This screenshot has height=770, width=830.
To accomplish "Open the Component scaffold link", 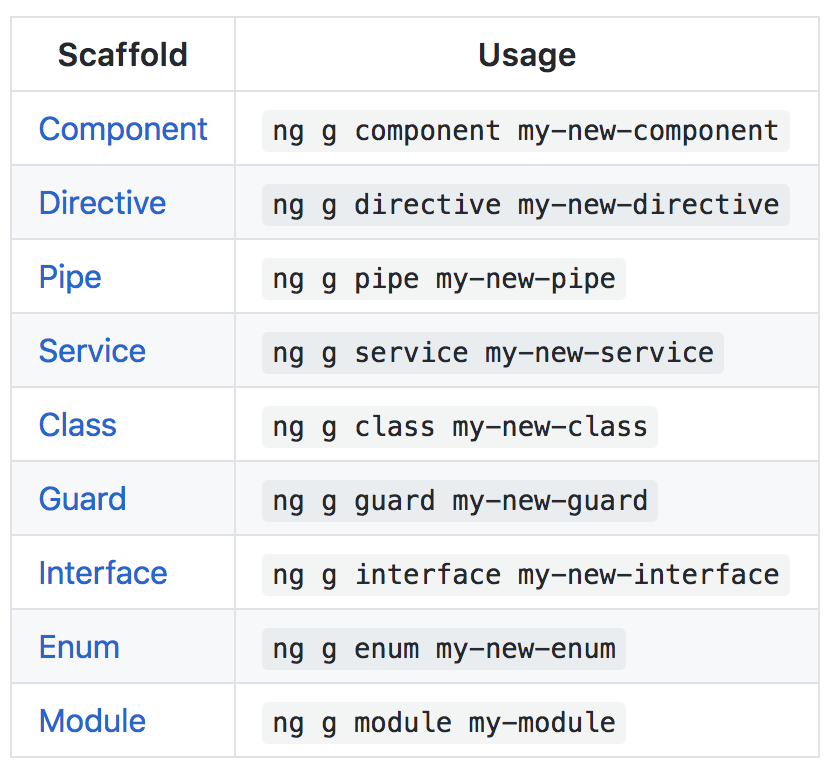I will pos(123,129).
